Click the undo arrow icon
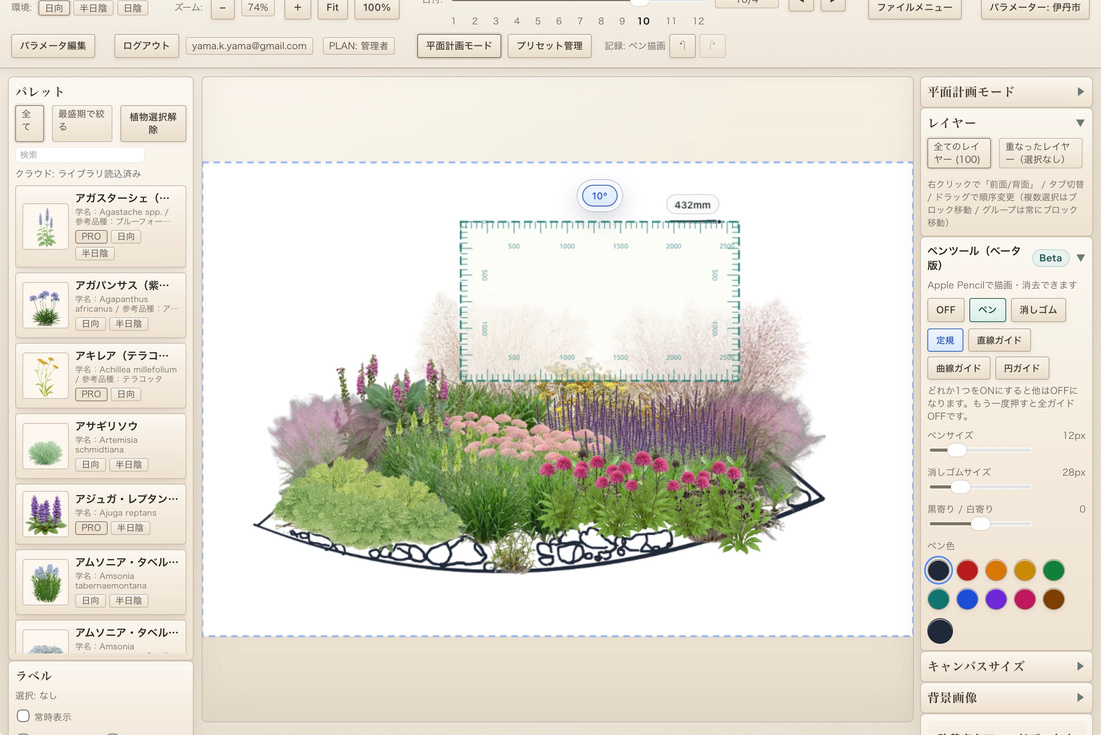This screenshot has height=735, width=1101. (682, 46)
